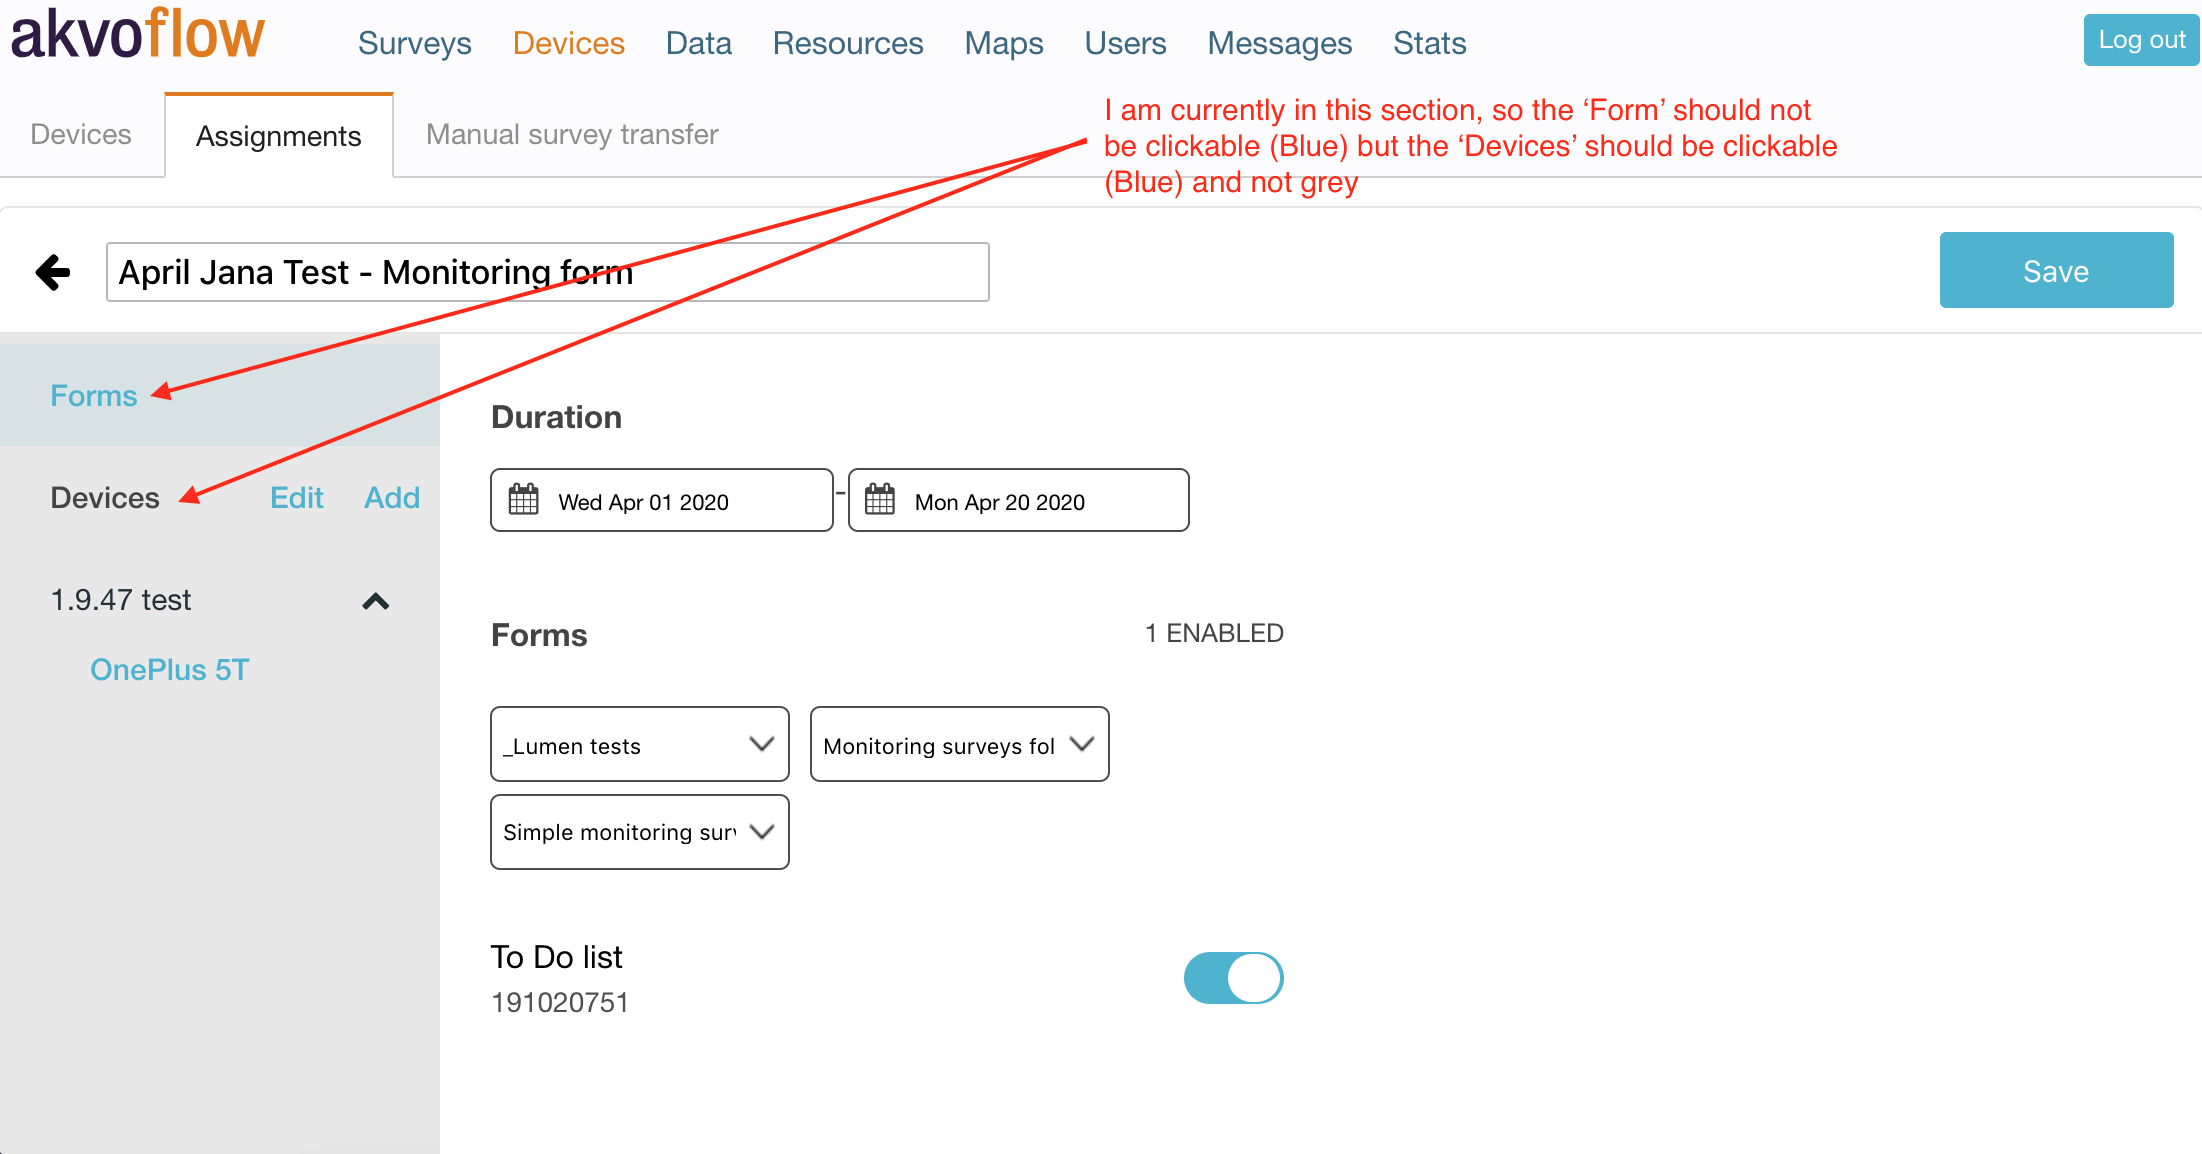This screenshot has width=2202, height=1154.
Task: Click Edit next to Devices
Action: [296, 497]
